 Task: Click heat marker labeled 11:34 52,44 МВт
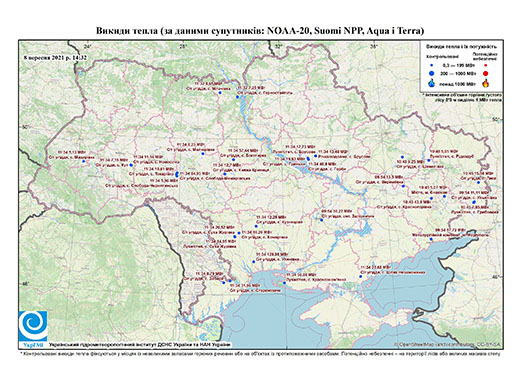pyautogui.click(x=233, y=160)
